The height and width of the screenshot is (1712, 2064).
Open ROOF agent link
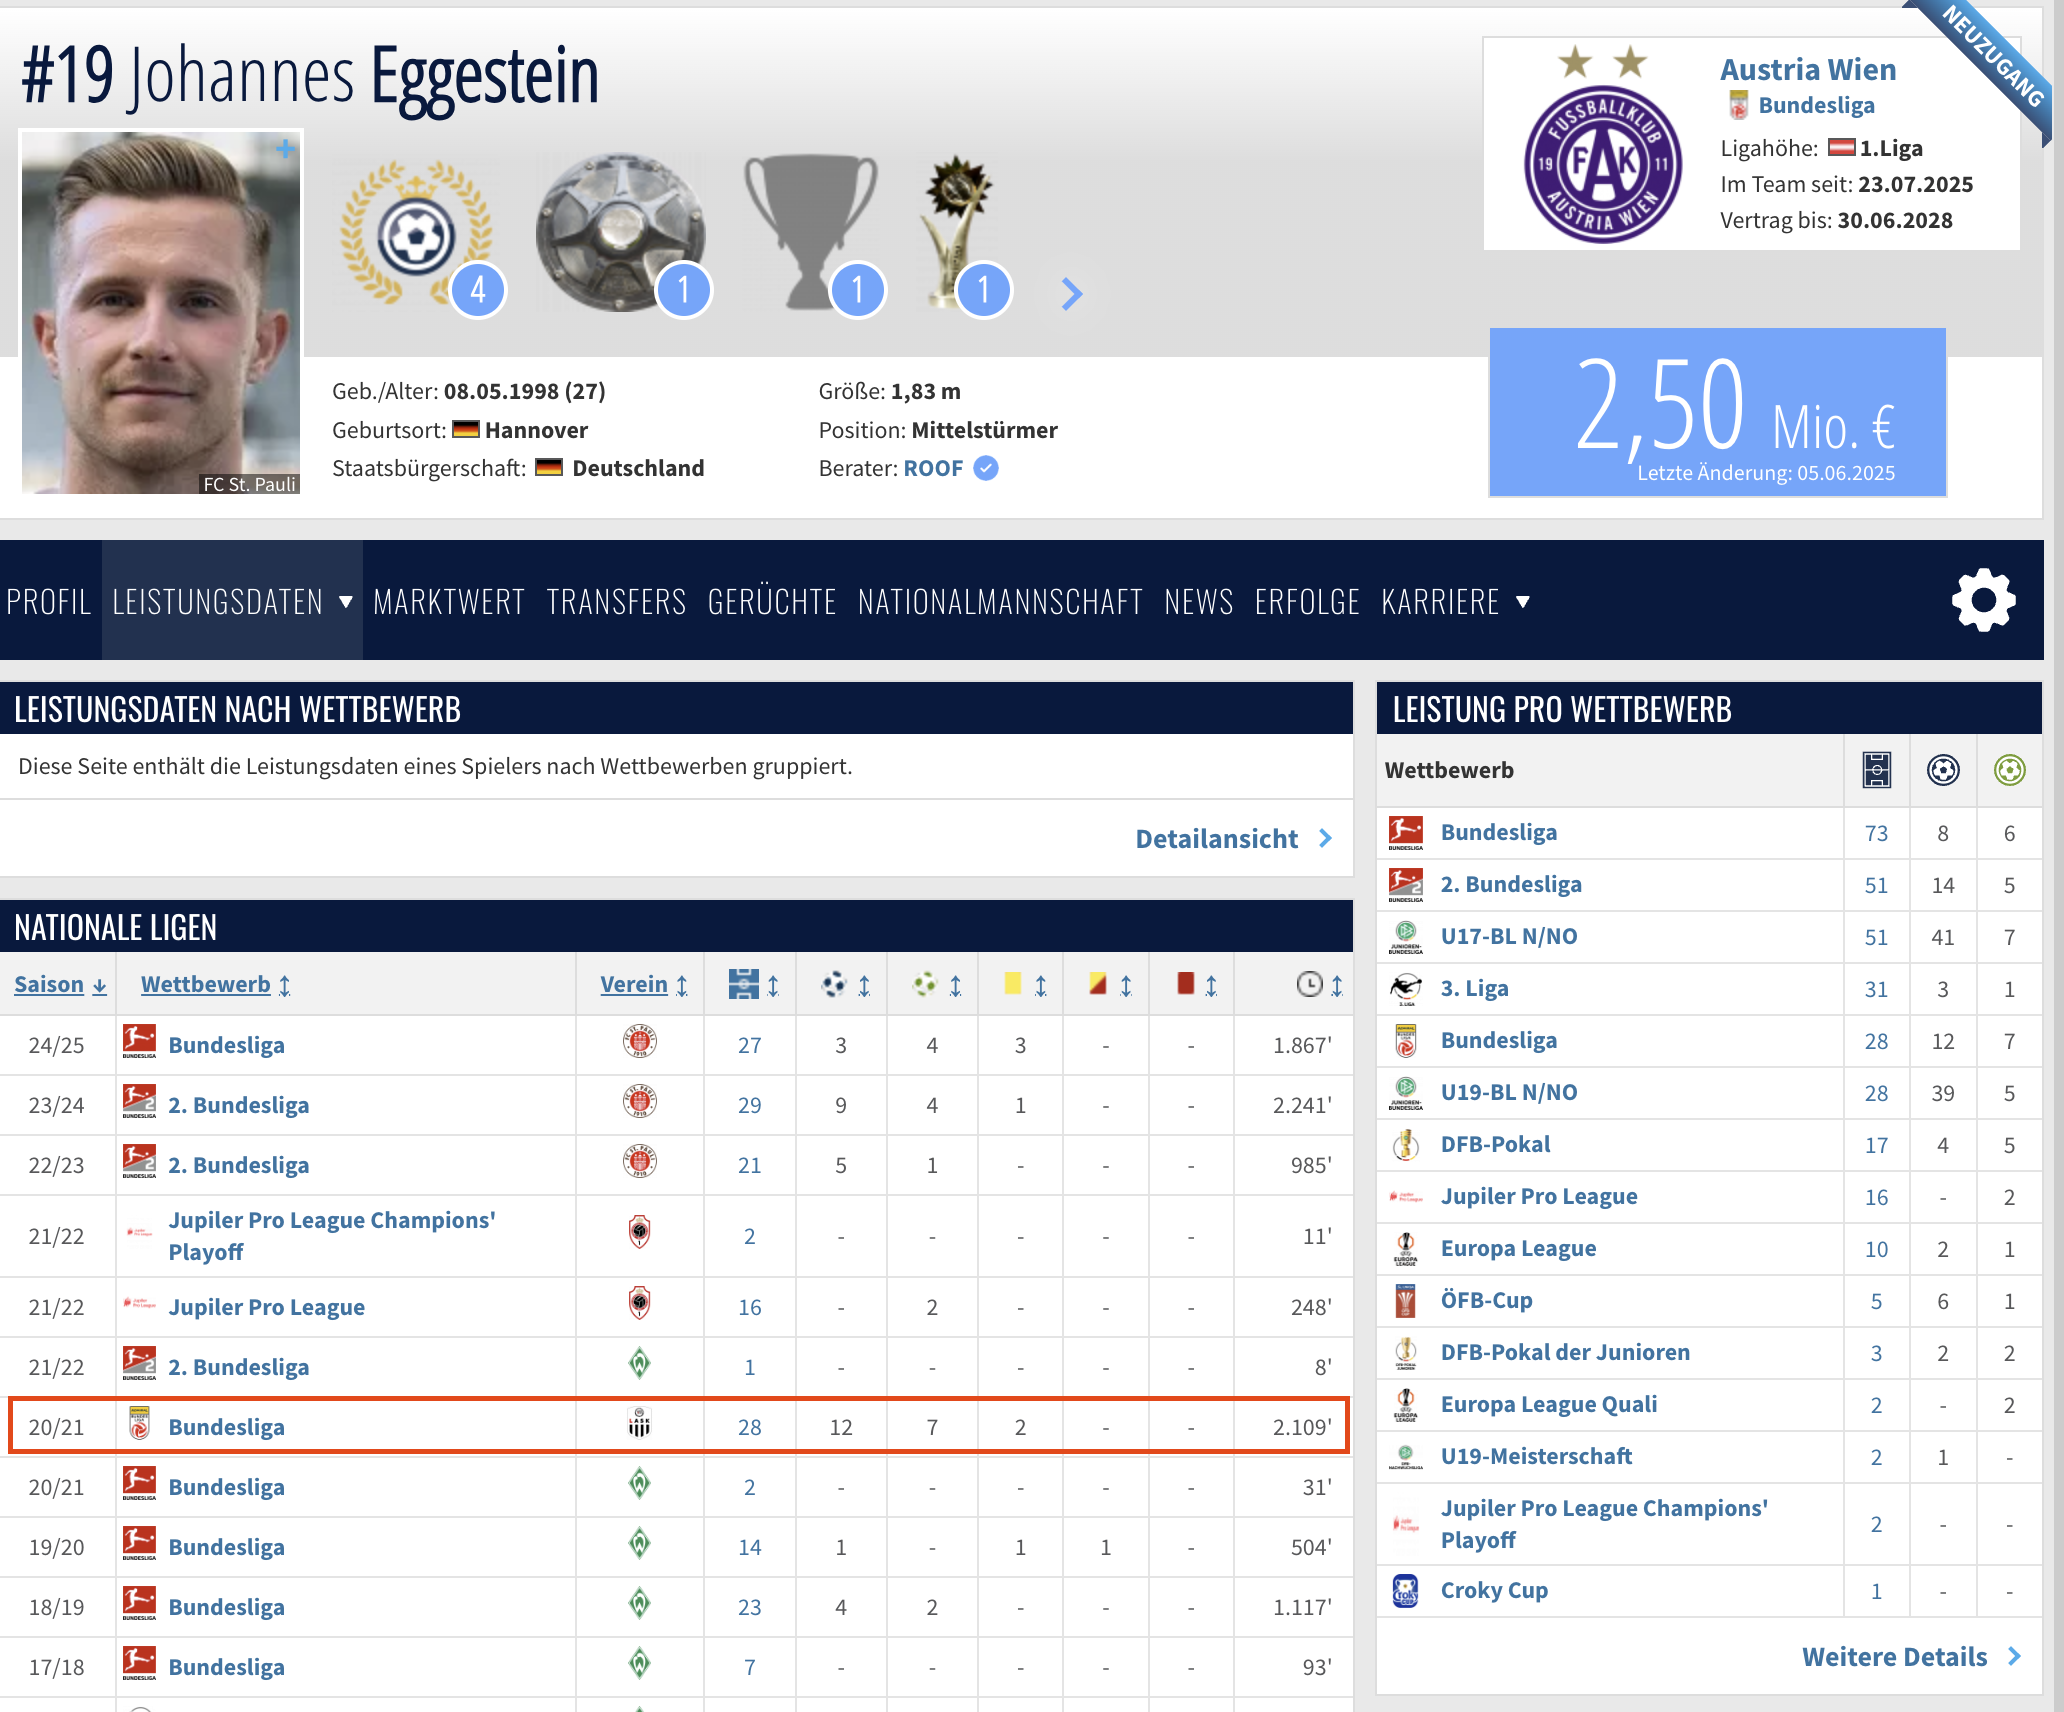[933, 468]
